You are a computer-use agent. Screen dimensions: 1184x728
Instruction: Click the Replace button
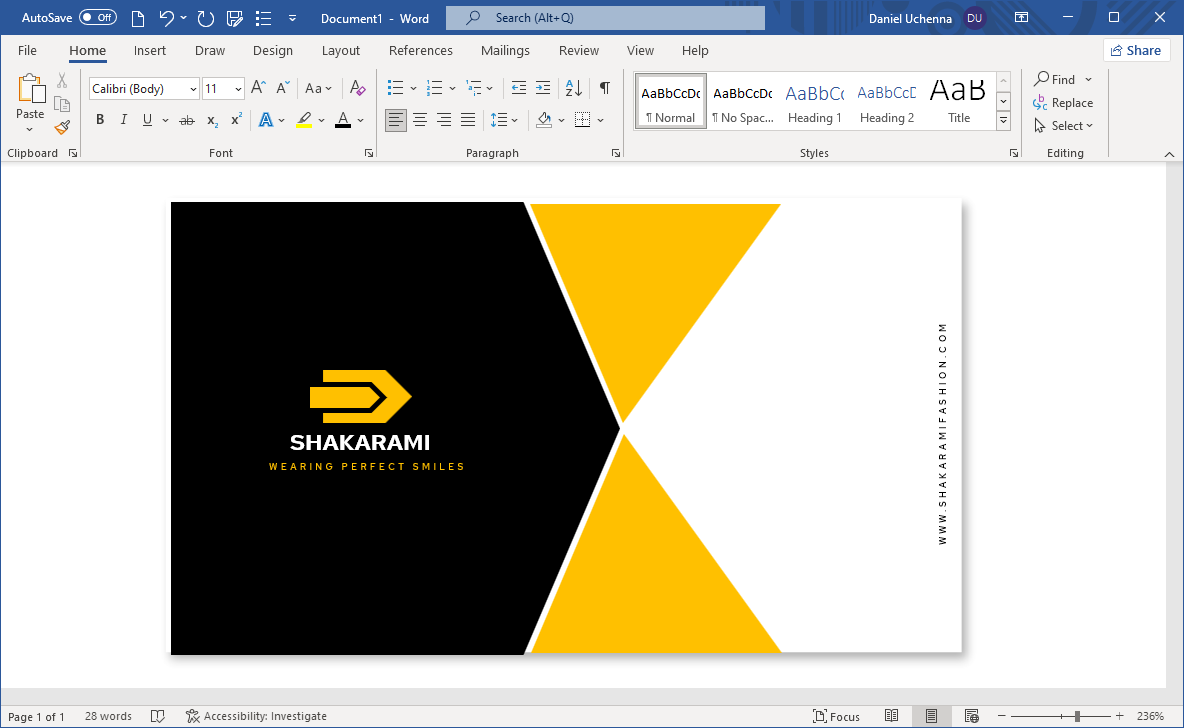[1063, 103]
